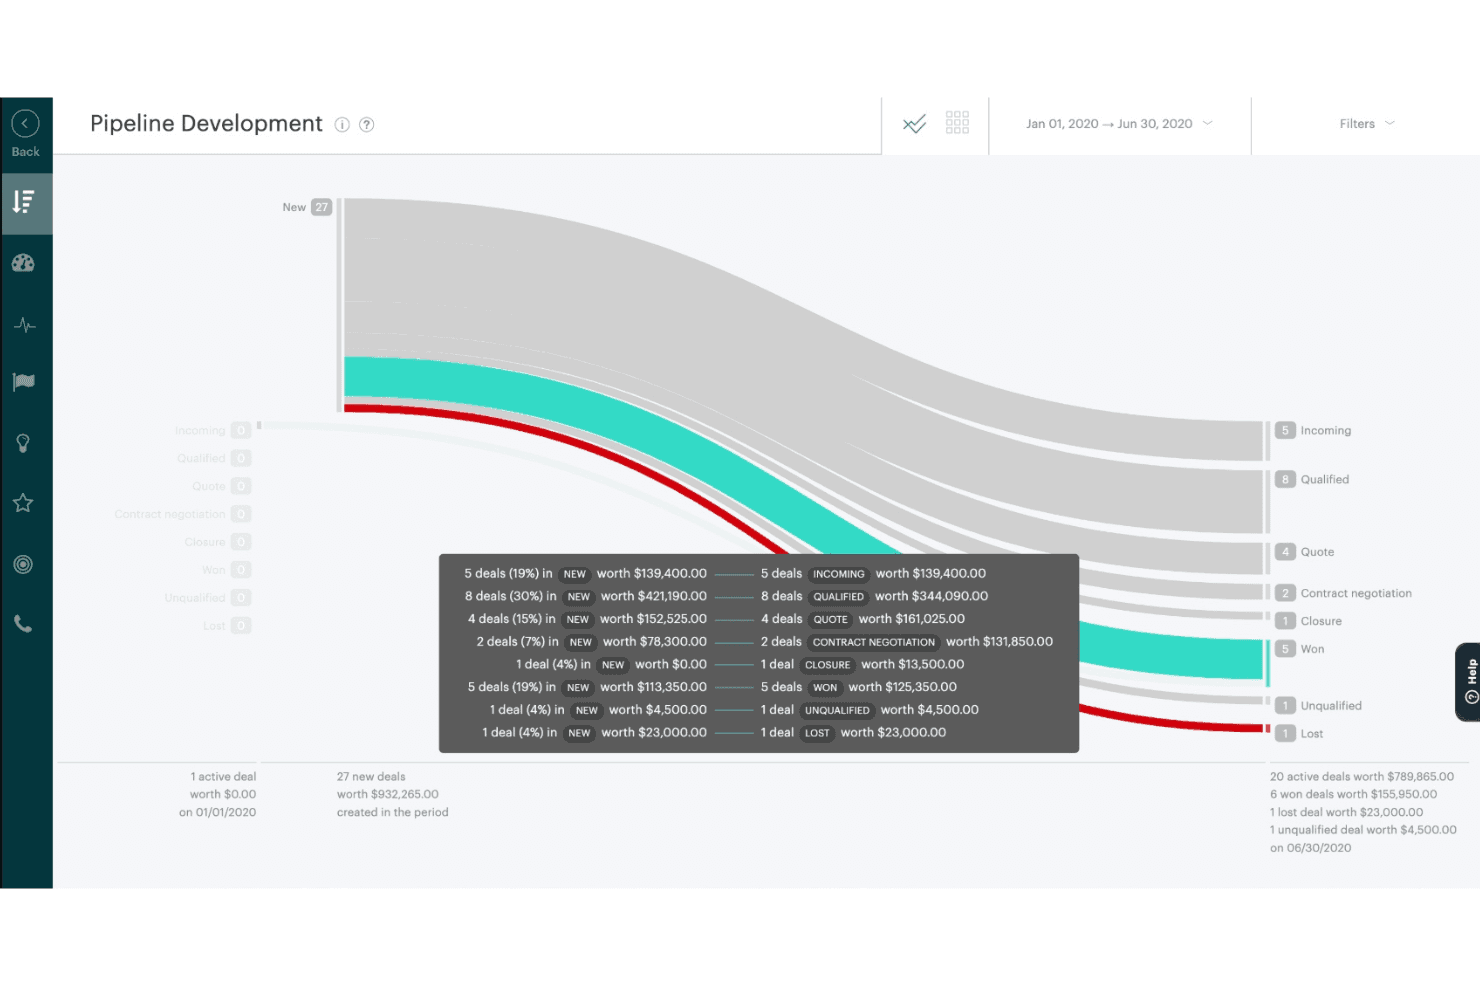Select the Quote stage with 4 deals
Viewport: 1480px width, 987px height.
(1305, 552)
